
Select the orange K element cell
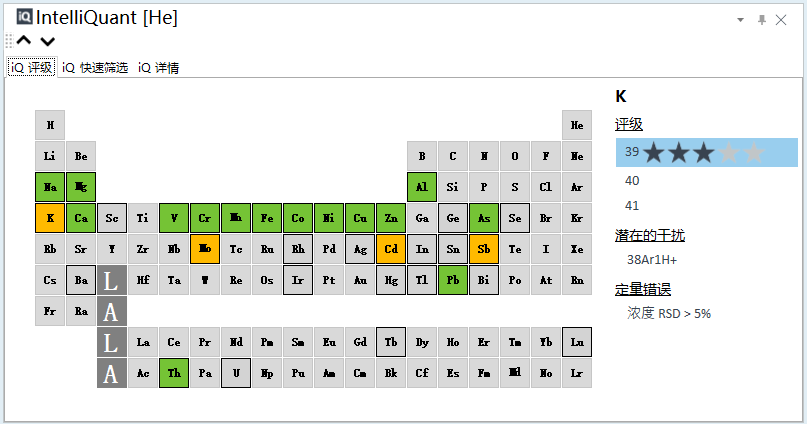click(x=50, y=218)
